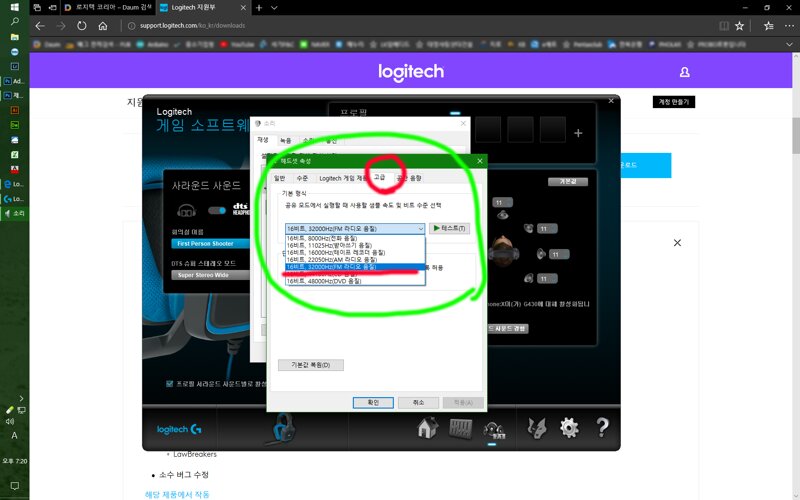Viewport: 800px width, 500px height.
Task: Switch to the Logitech 게임 tab in properties
Action: (342, 178)
